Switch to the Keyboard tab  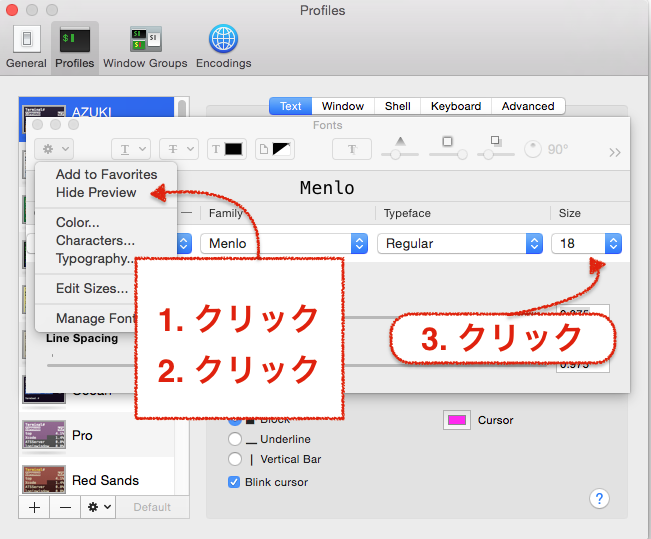[456, 106]
